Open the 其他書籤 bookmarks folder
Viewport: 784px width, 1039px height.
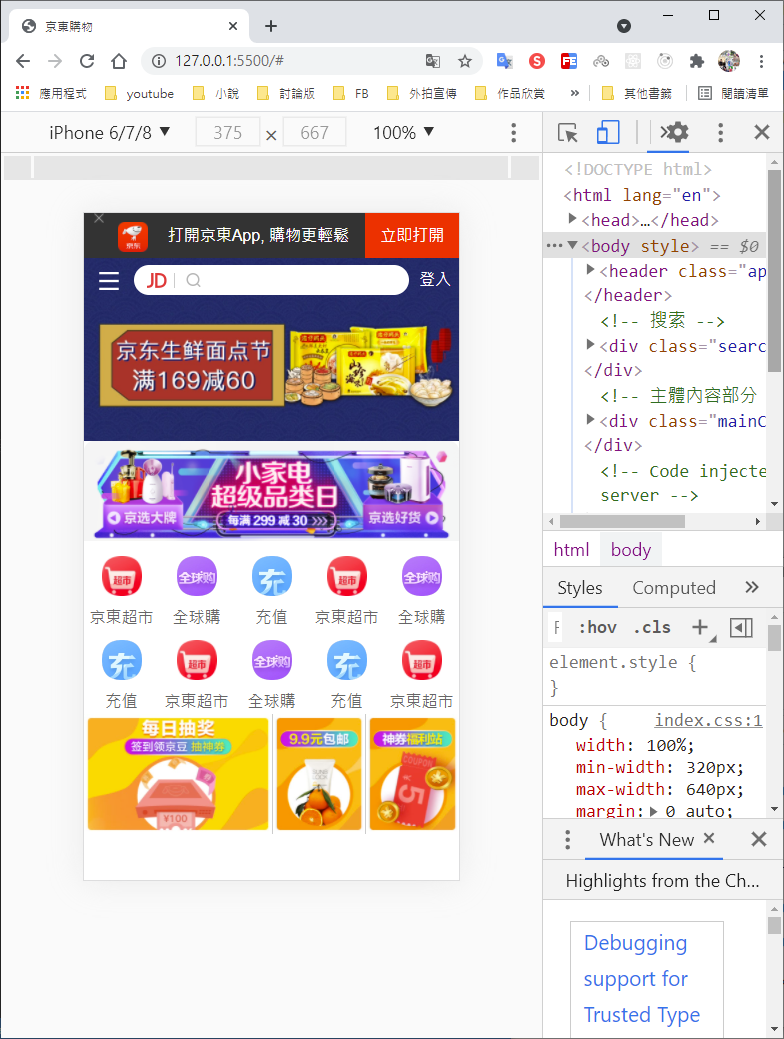point(637,93)
